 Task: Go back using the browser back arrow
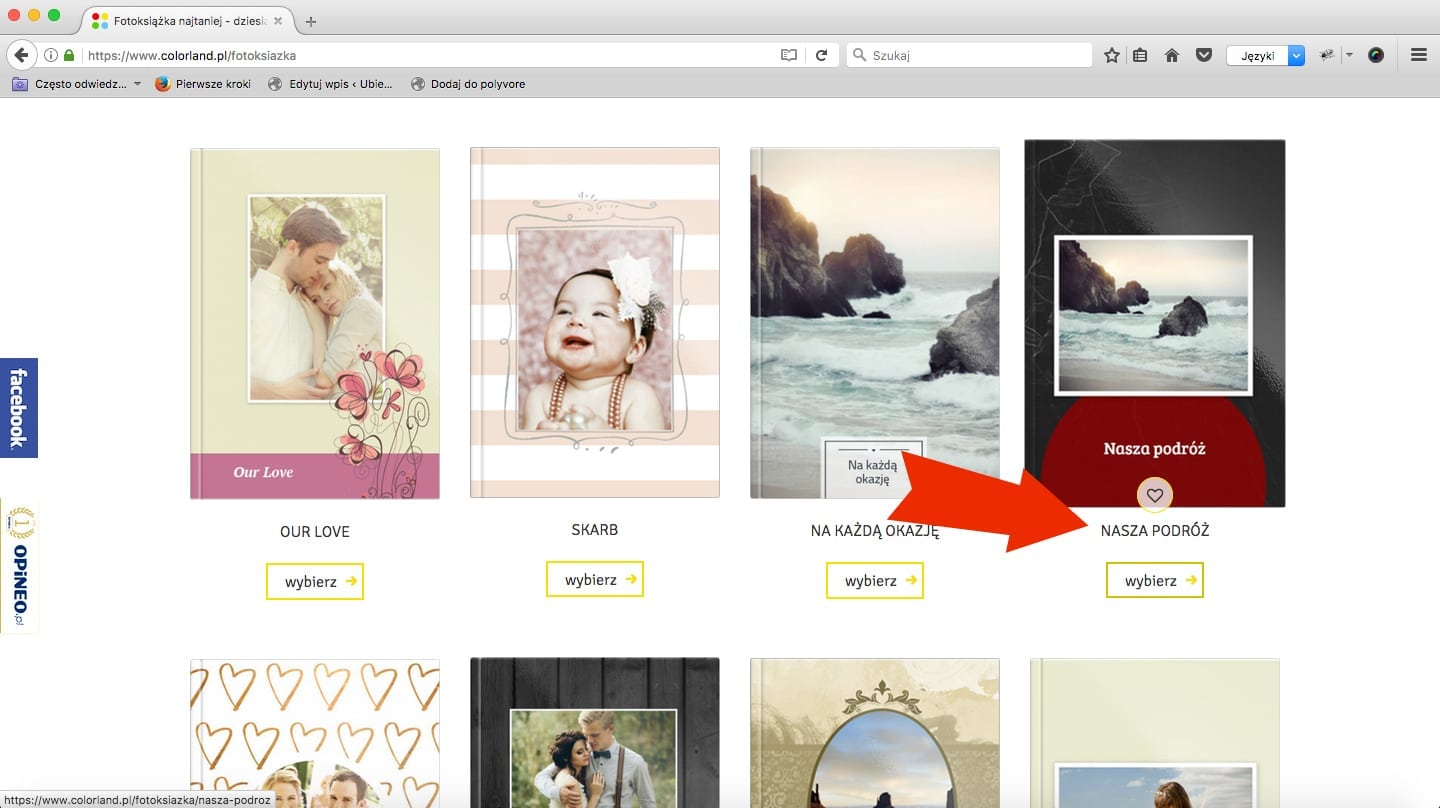21,55
